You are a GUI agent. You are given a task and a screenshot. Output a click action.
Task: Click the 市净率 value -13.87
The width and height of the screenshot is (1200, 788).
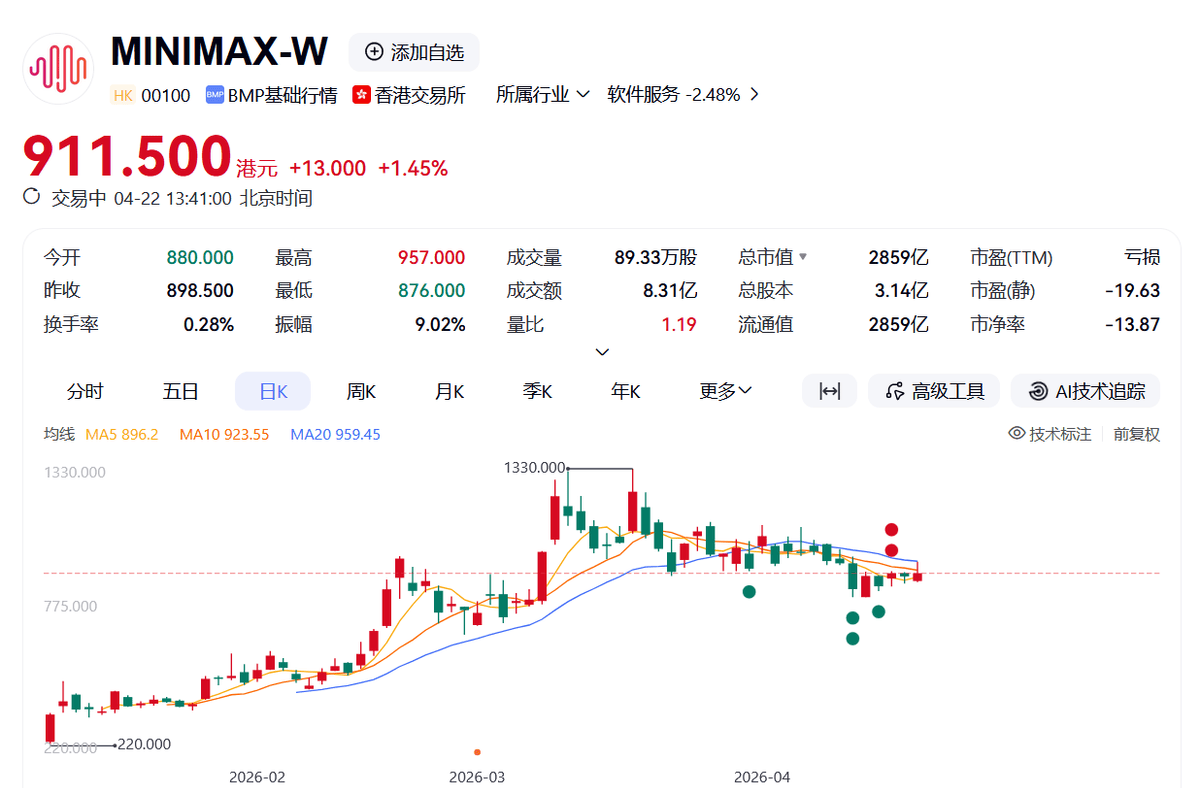(1133, 325)
